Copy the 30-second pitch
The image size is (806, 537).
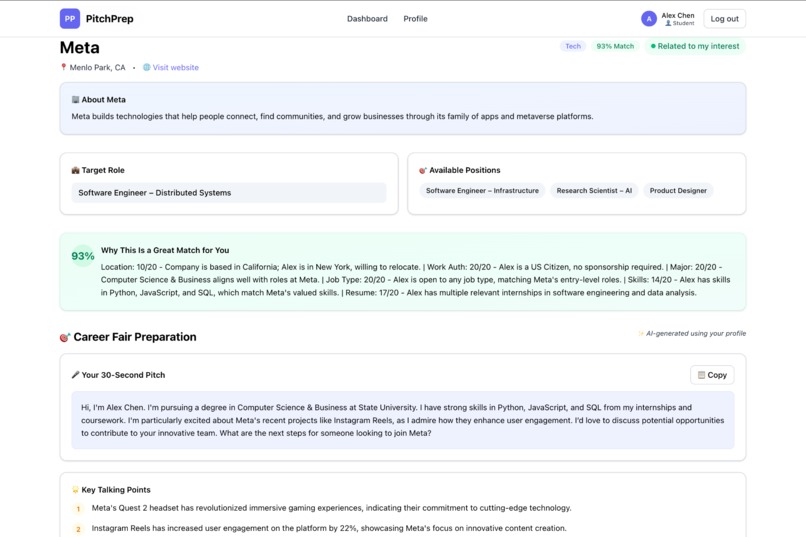[712, 375]
